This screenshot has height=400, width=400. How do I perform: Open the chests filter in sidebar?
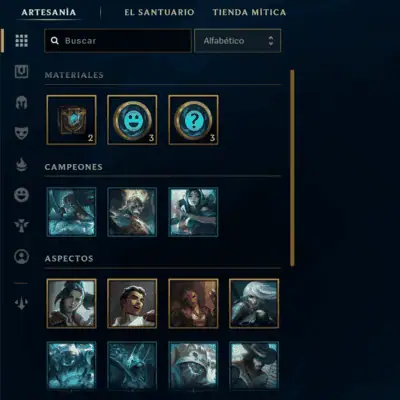[x=22, y=72]
